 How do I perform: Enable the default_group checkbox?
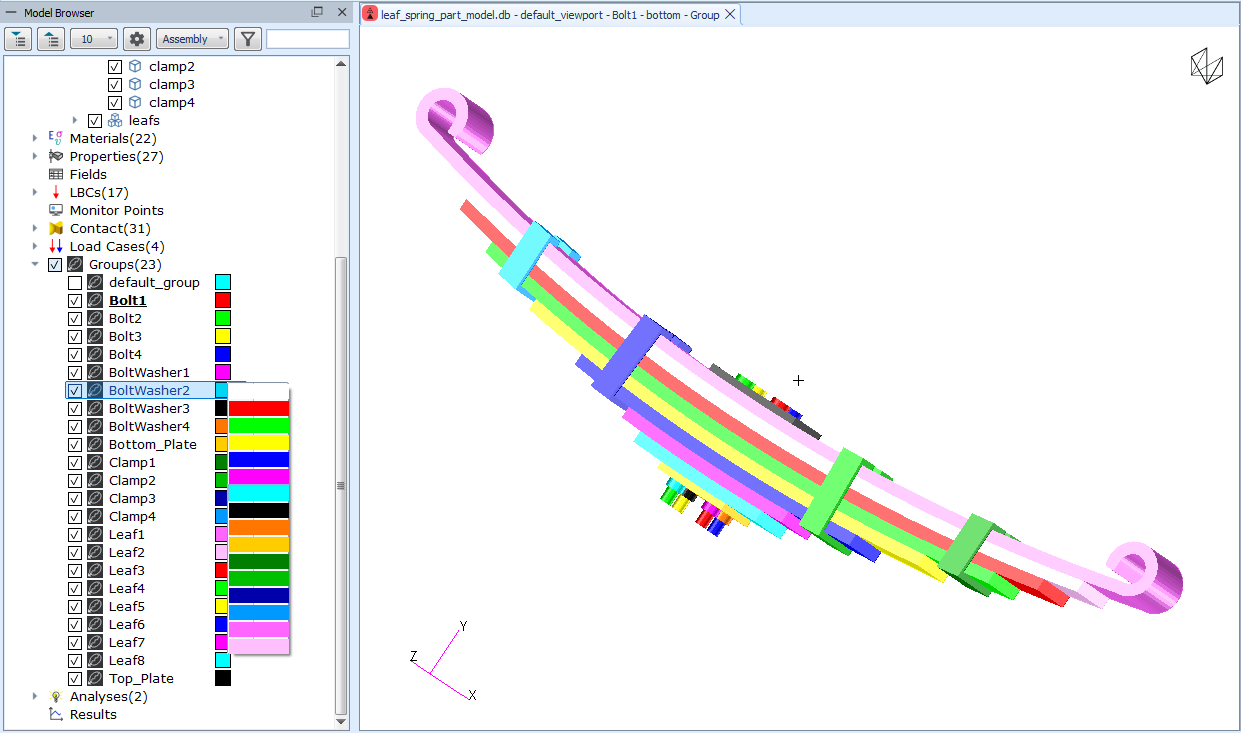click(x=75, y=283)
